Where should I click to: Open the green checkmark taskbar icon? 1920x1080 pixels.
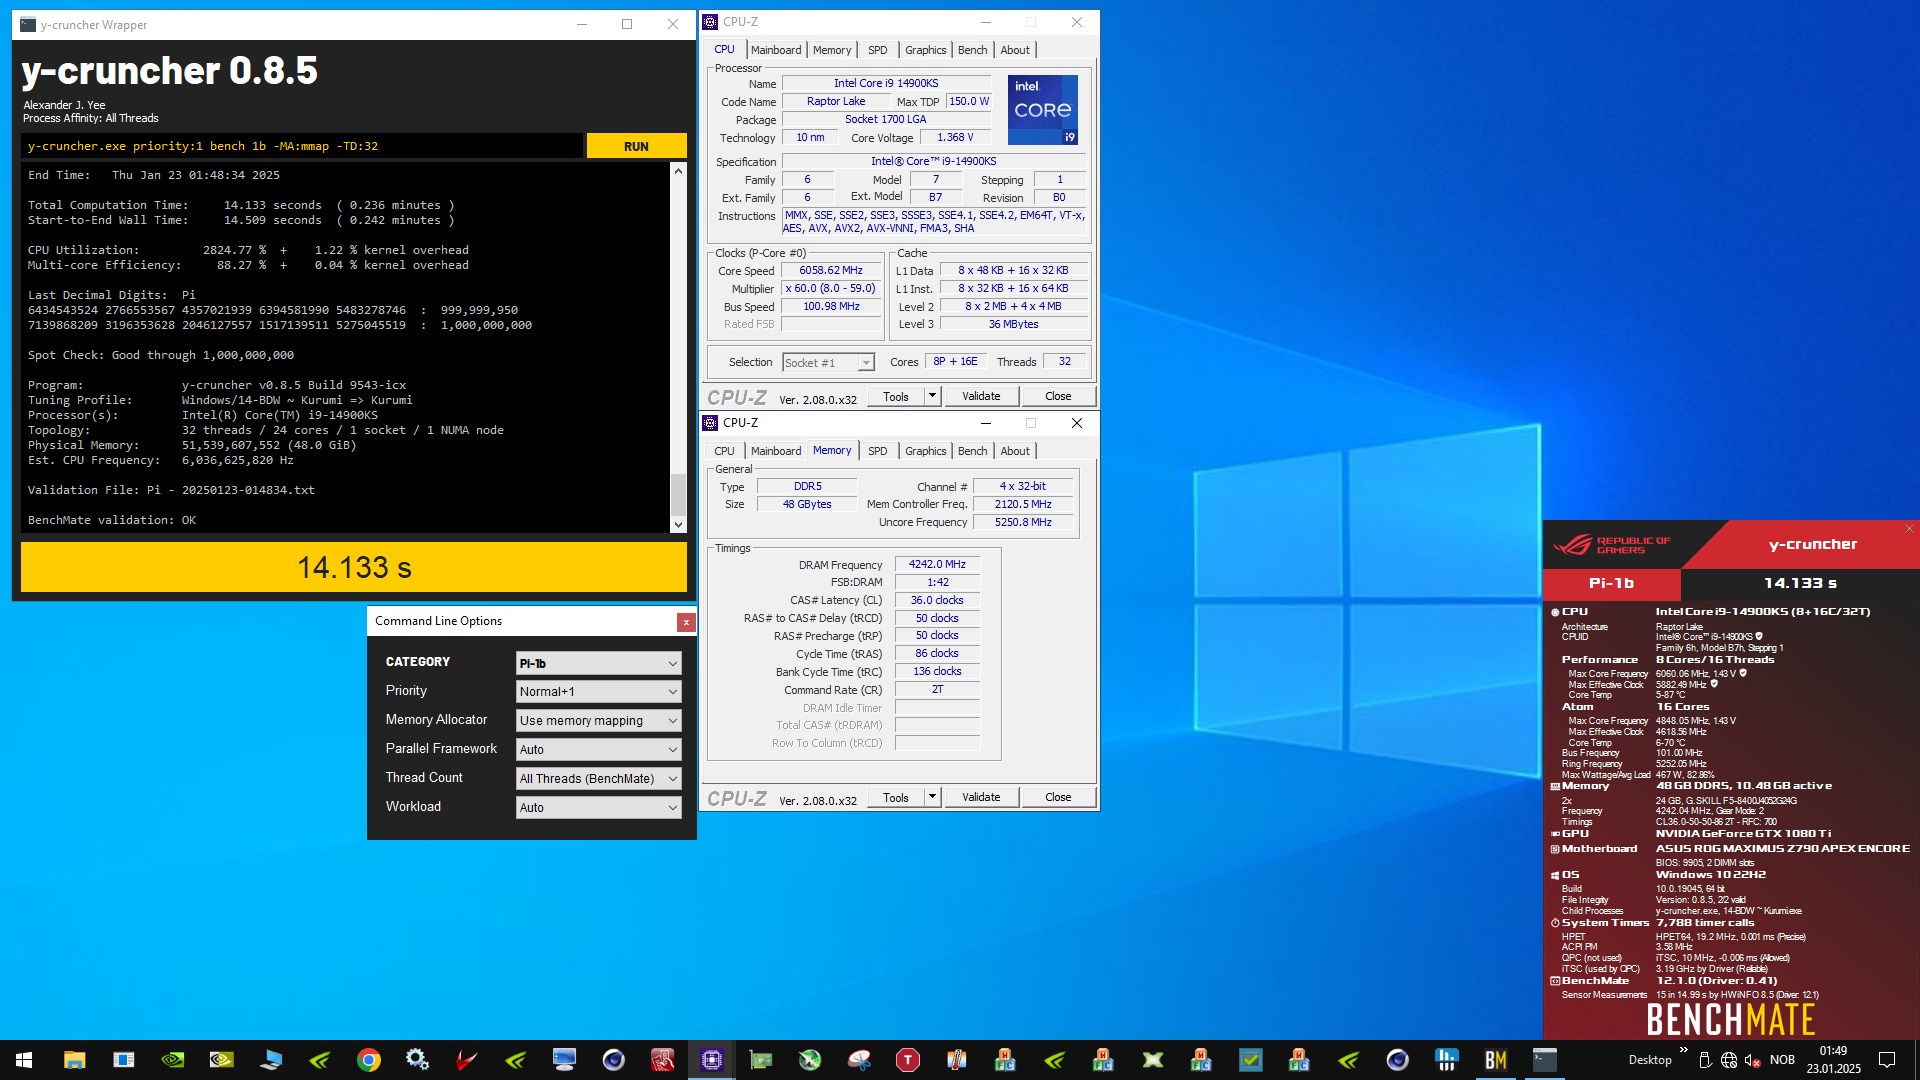(x=1251, y=1060)
